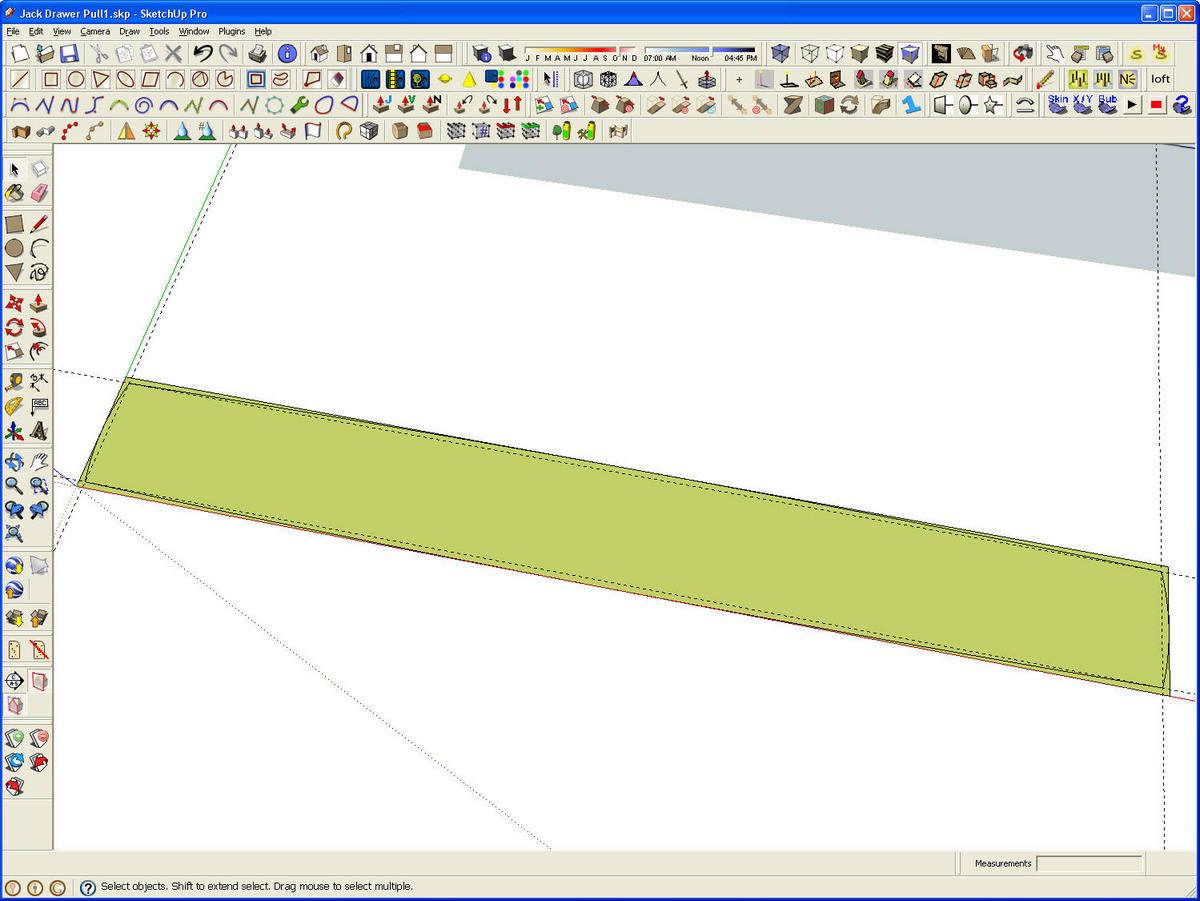Click the Redo arrow icon
This screenshot has width=1200, height=901.
click(229, 54)
